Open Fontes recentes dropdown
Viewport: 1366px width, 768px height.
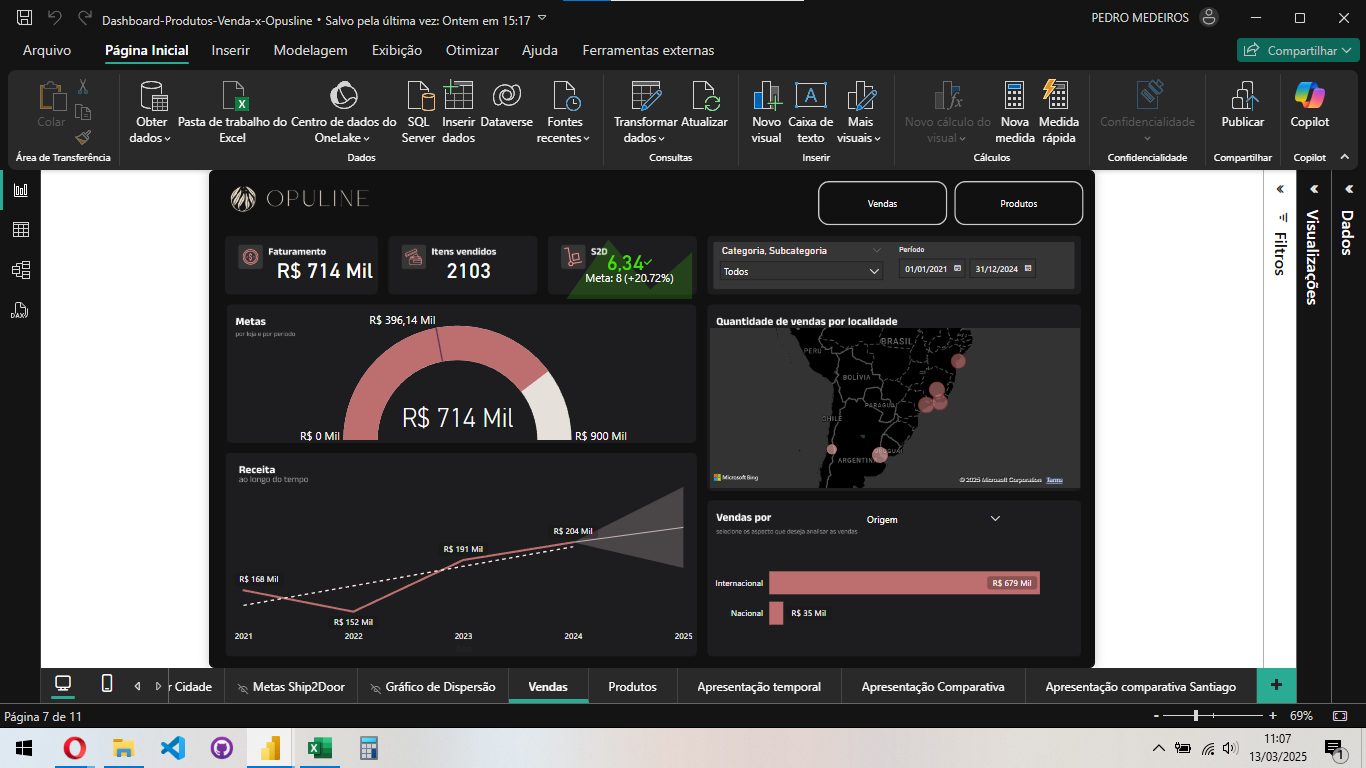coord(564,112)
